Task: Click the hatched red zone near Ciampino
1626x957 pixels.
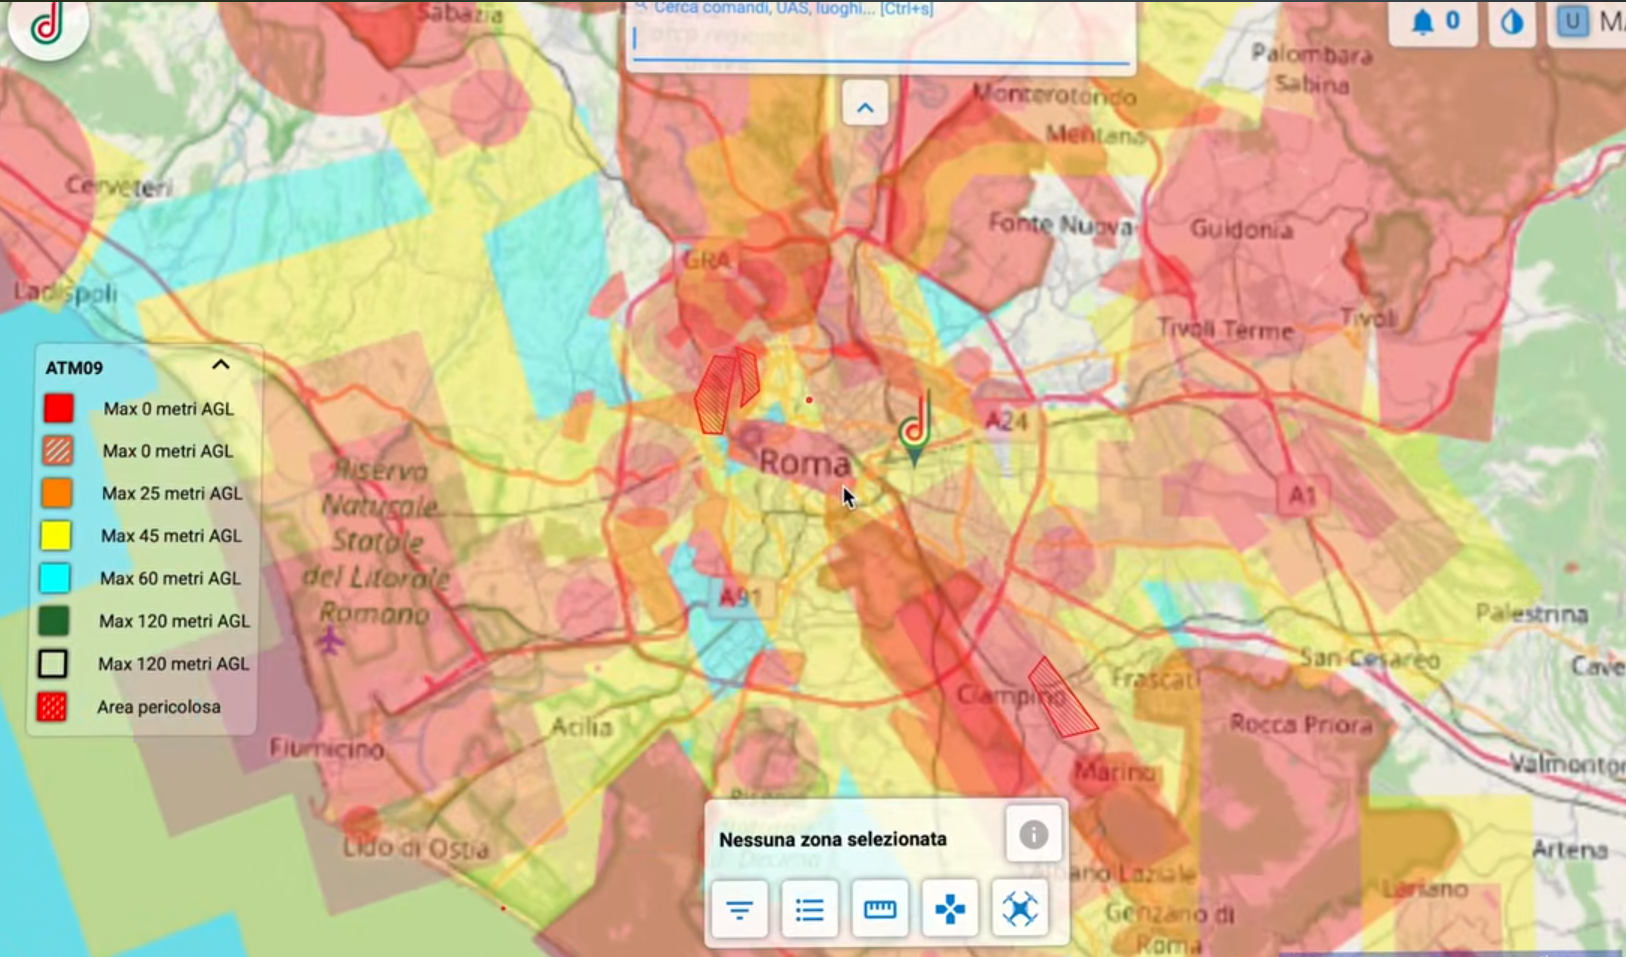Action: tap(1063, 698)
